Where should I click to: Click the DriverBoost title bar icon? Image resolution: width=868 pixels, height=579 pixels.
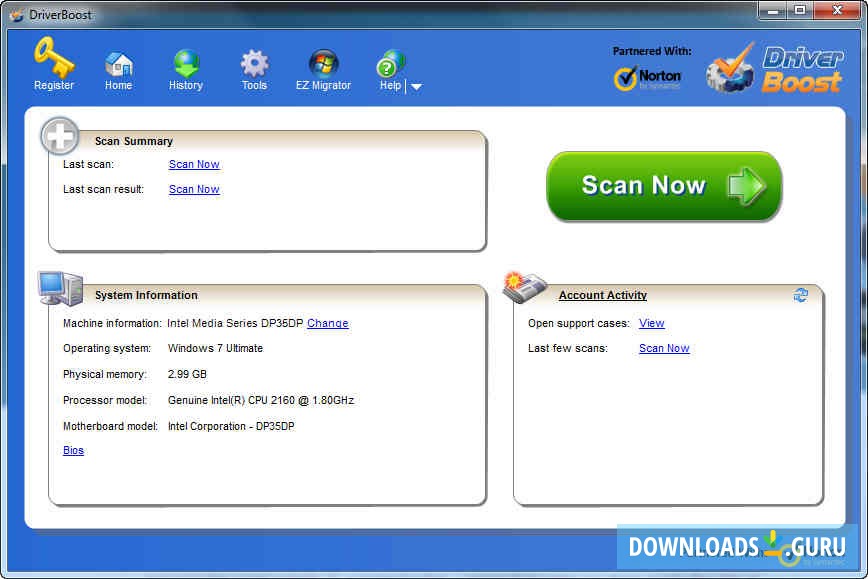17,15
